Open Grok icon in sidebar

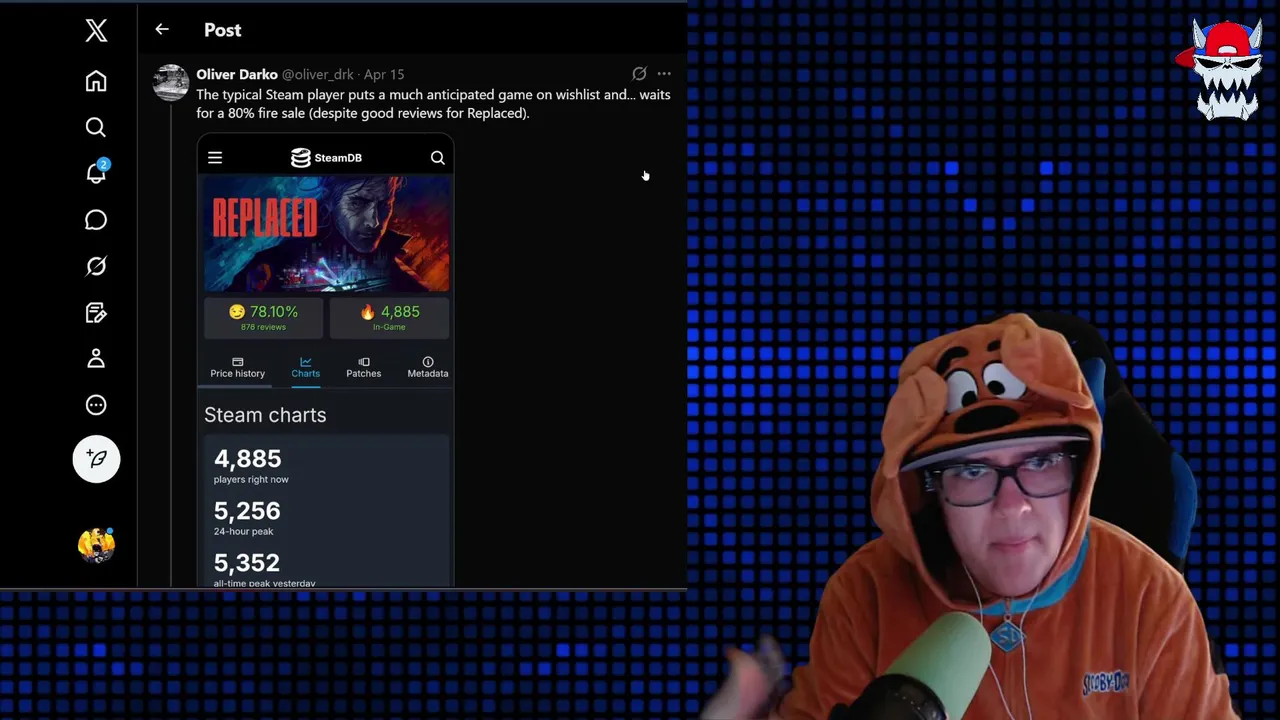click(x=96, y=266)
